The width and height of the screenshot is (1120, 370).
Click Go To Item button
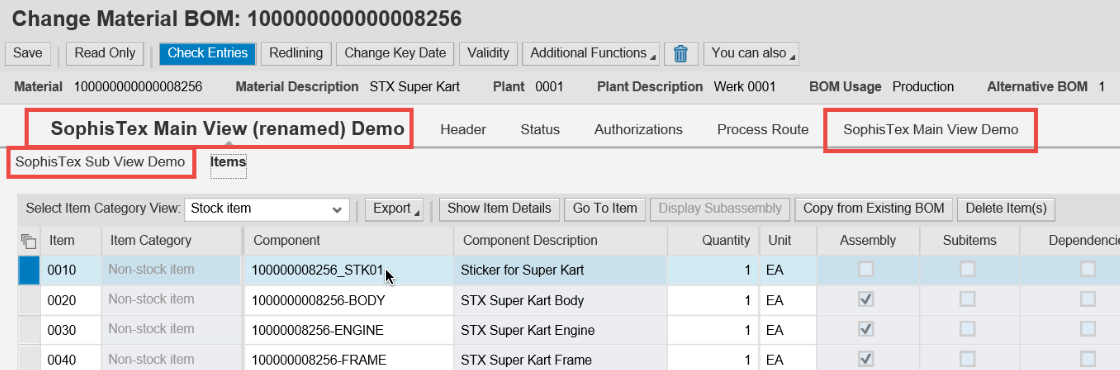605,209
